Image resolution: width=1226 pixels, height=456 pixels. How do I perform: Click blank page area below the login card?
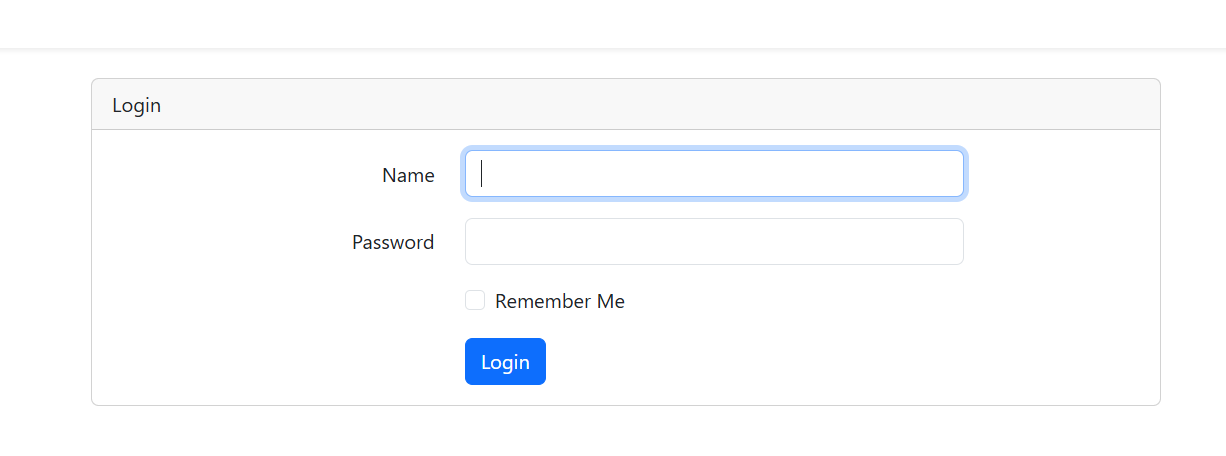[612, 432]
